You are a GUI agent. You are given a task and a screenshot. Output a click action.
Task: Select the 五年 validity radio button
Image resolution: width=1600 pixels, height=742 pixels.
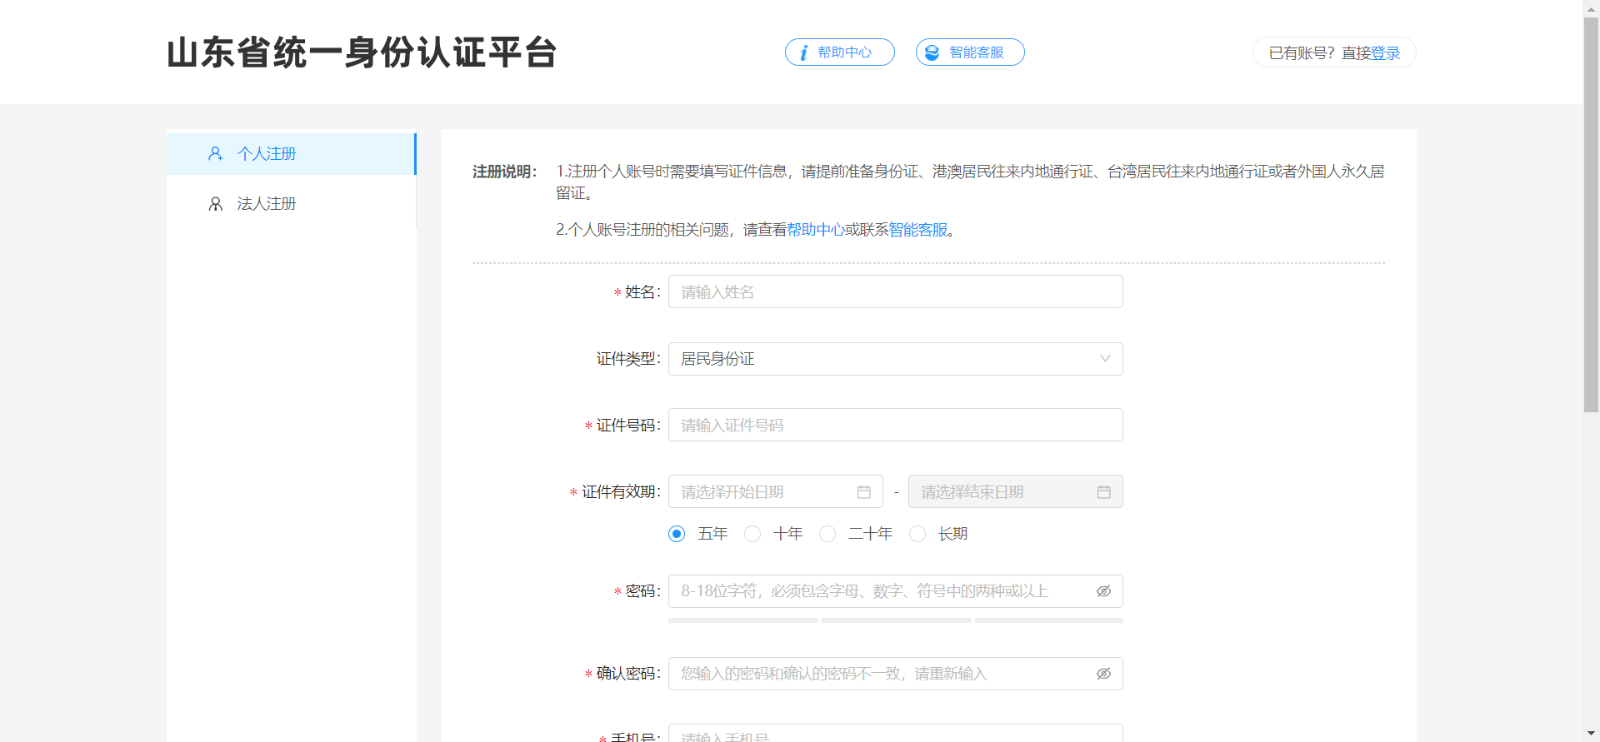(x=677, y=534)
